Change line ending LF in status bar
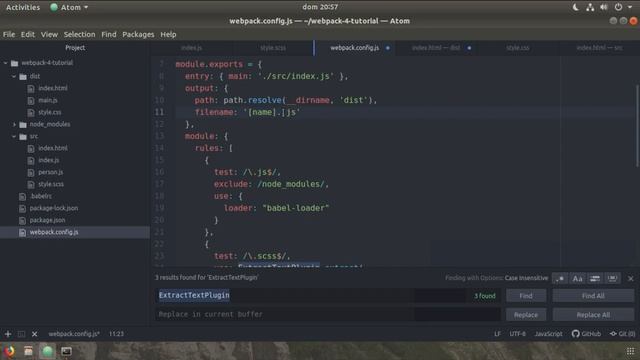 point(497,334)
